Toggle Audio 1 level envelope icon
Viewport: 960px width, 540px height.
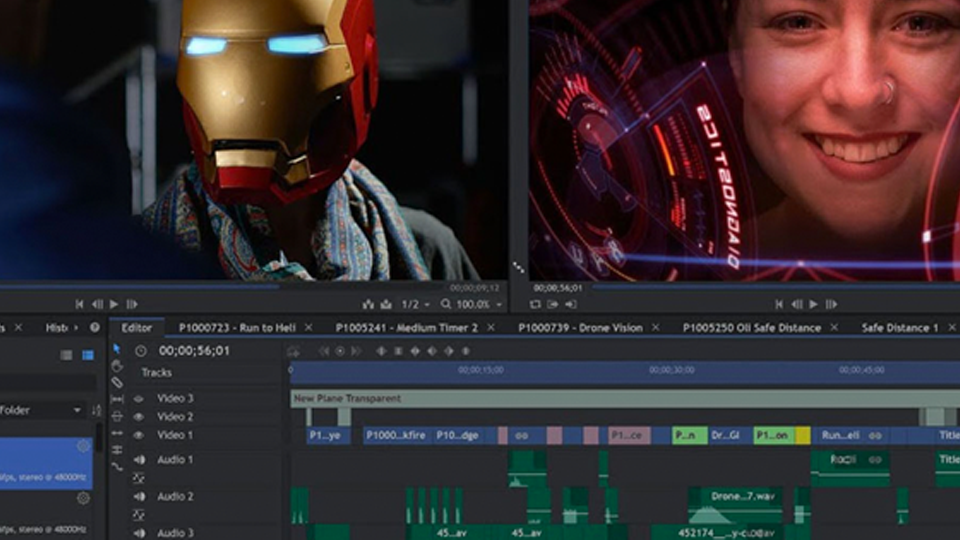click(140, 478)
